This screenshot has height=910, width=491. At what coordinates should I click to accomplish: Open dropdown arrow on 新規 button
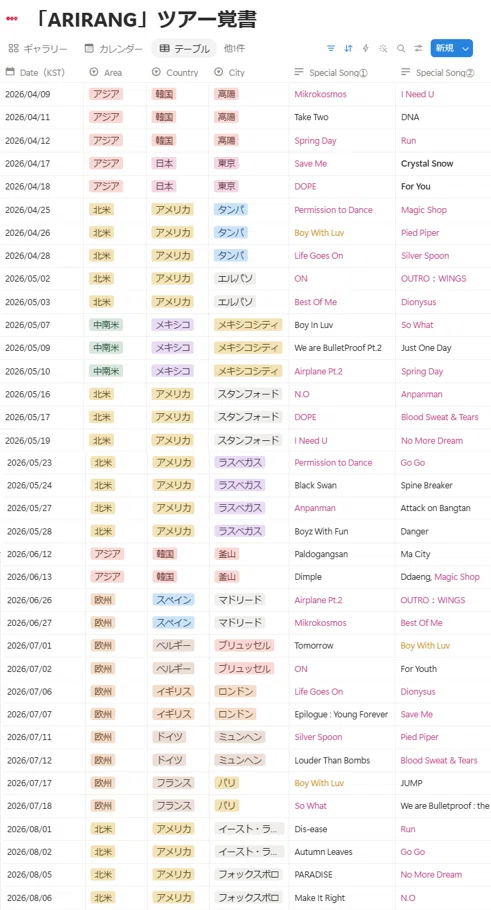[x=465, y=48]
